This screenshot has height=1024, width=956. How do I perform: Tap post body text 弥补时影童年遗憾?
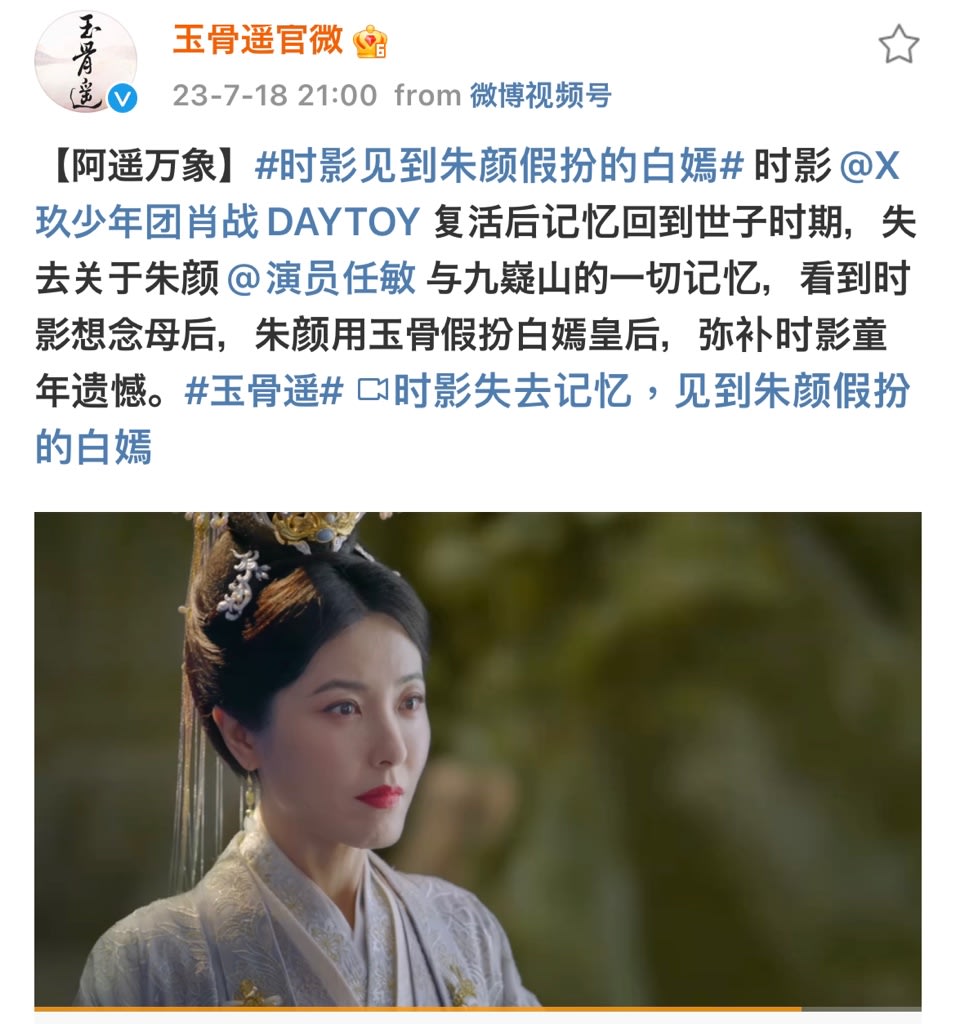click(460, 362)
